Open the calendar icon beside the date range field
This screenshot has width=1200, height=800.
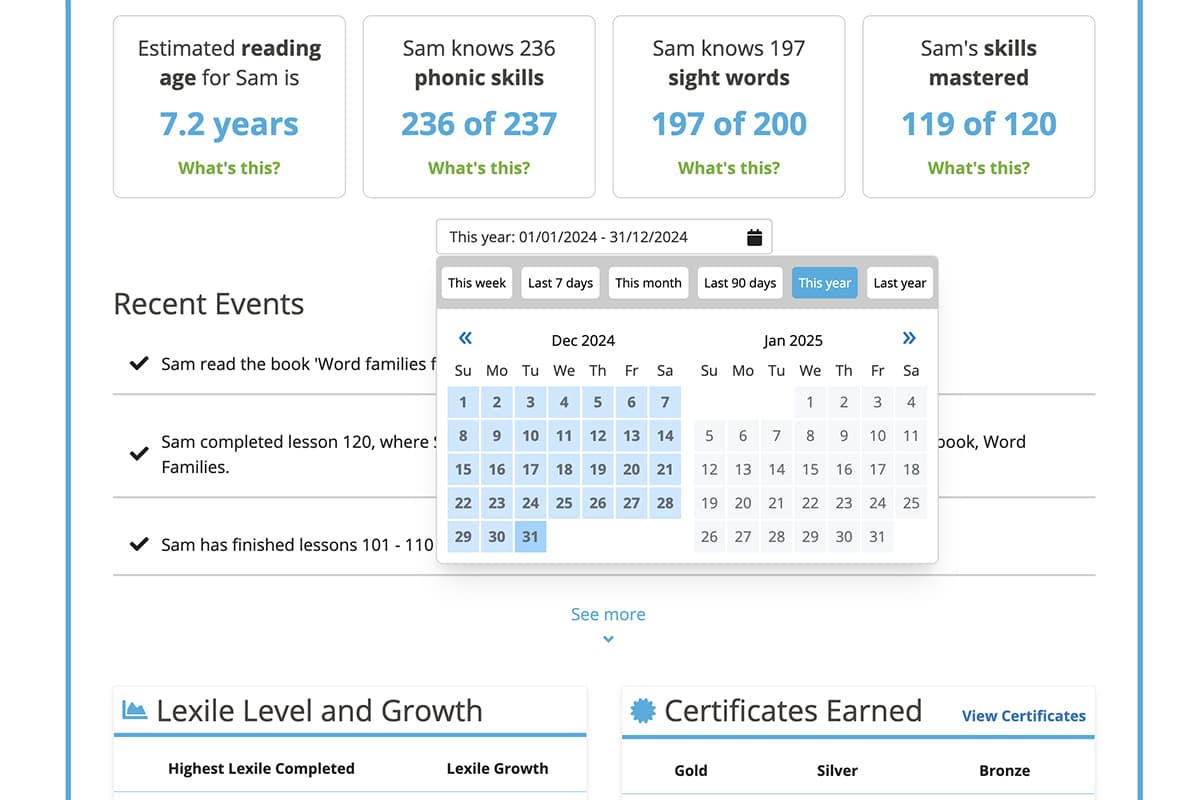click(x=755, y=236)
